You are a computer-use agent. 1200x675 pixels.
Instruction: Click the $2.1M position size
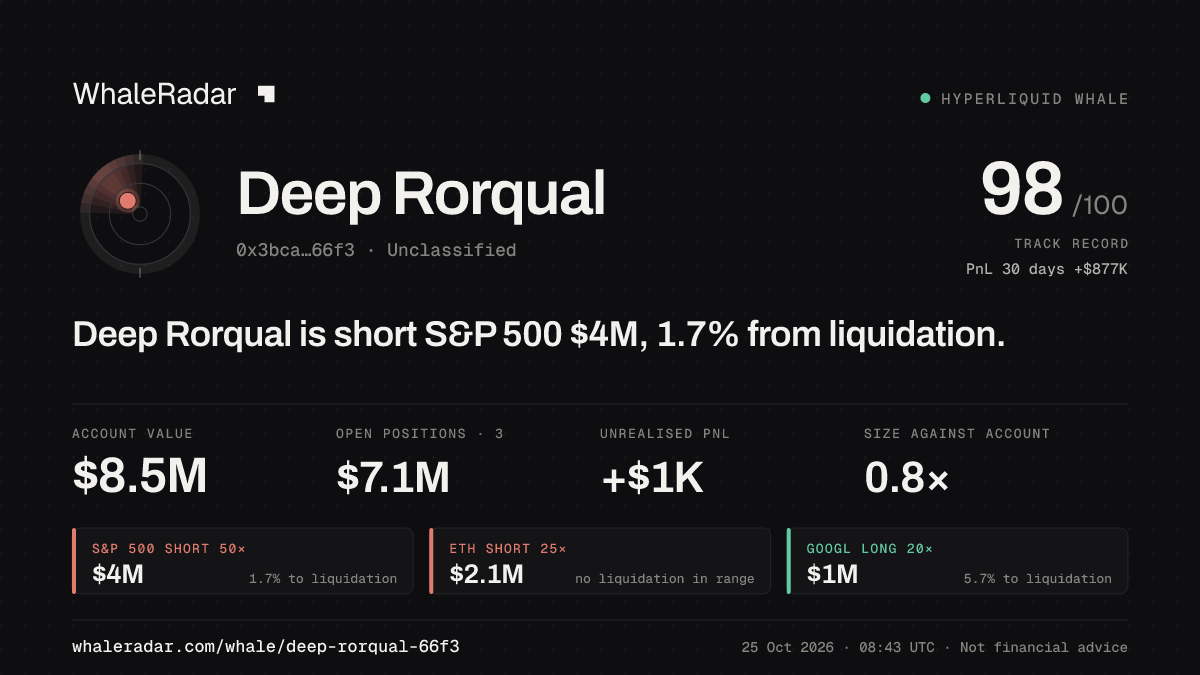[x=487, y=574]
